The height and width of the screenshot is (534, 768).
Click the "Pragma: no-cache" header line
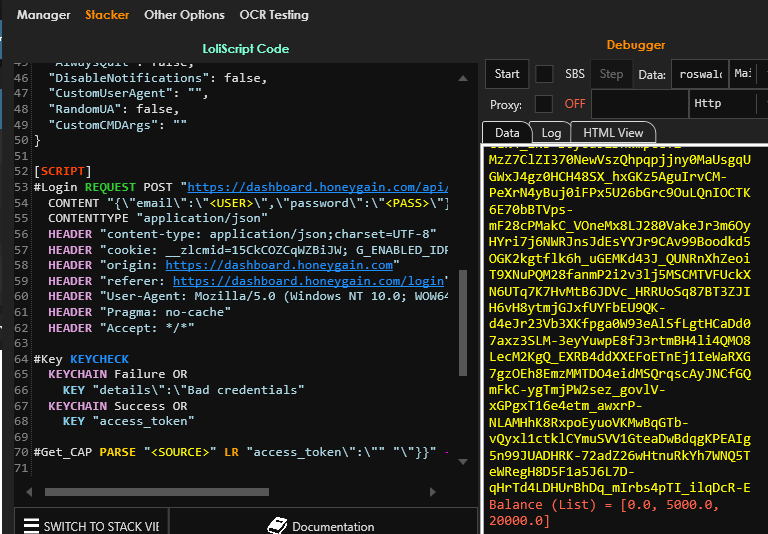(x=140, y=312)
